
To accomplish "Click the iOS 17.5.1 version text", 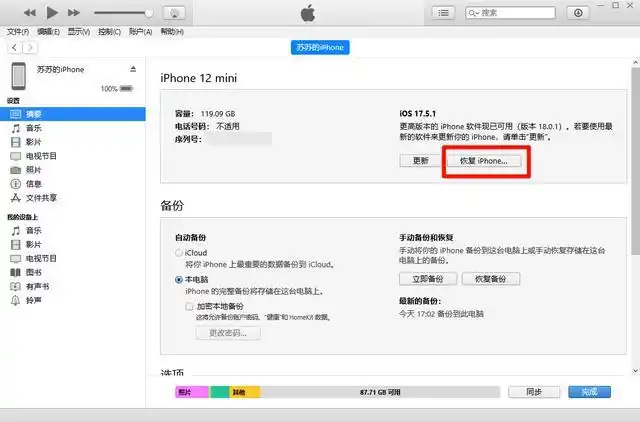I will click(418, 113).
